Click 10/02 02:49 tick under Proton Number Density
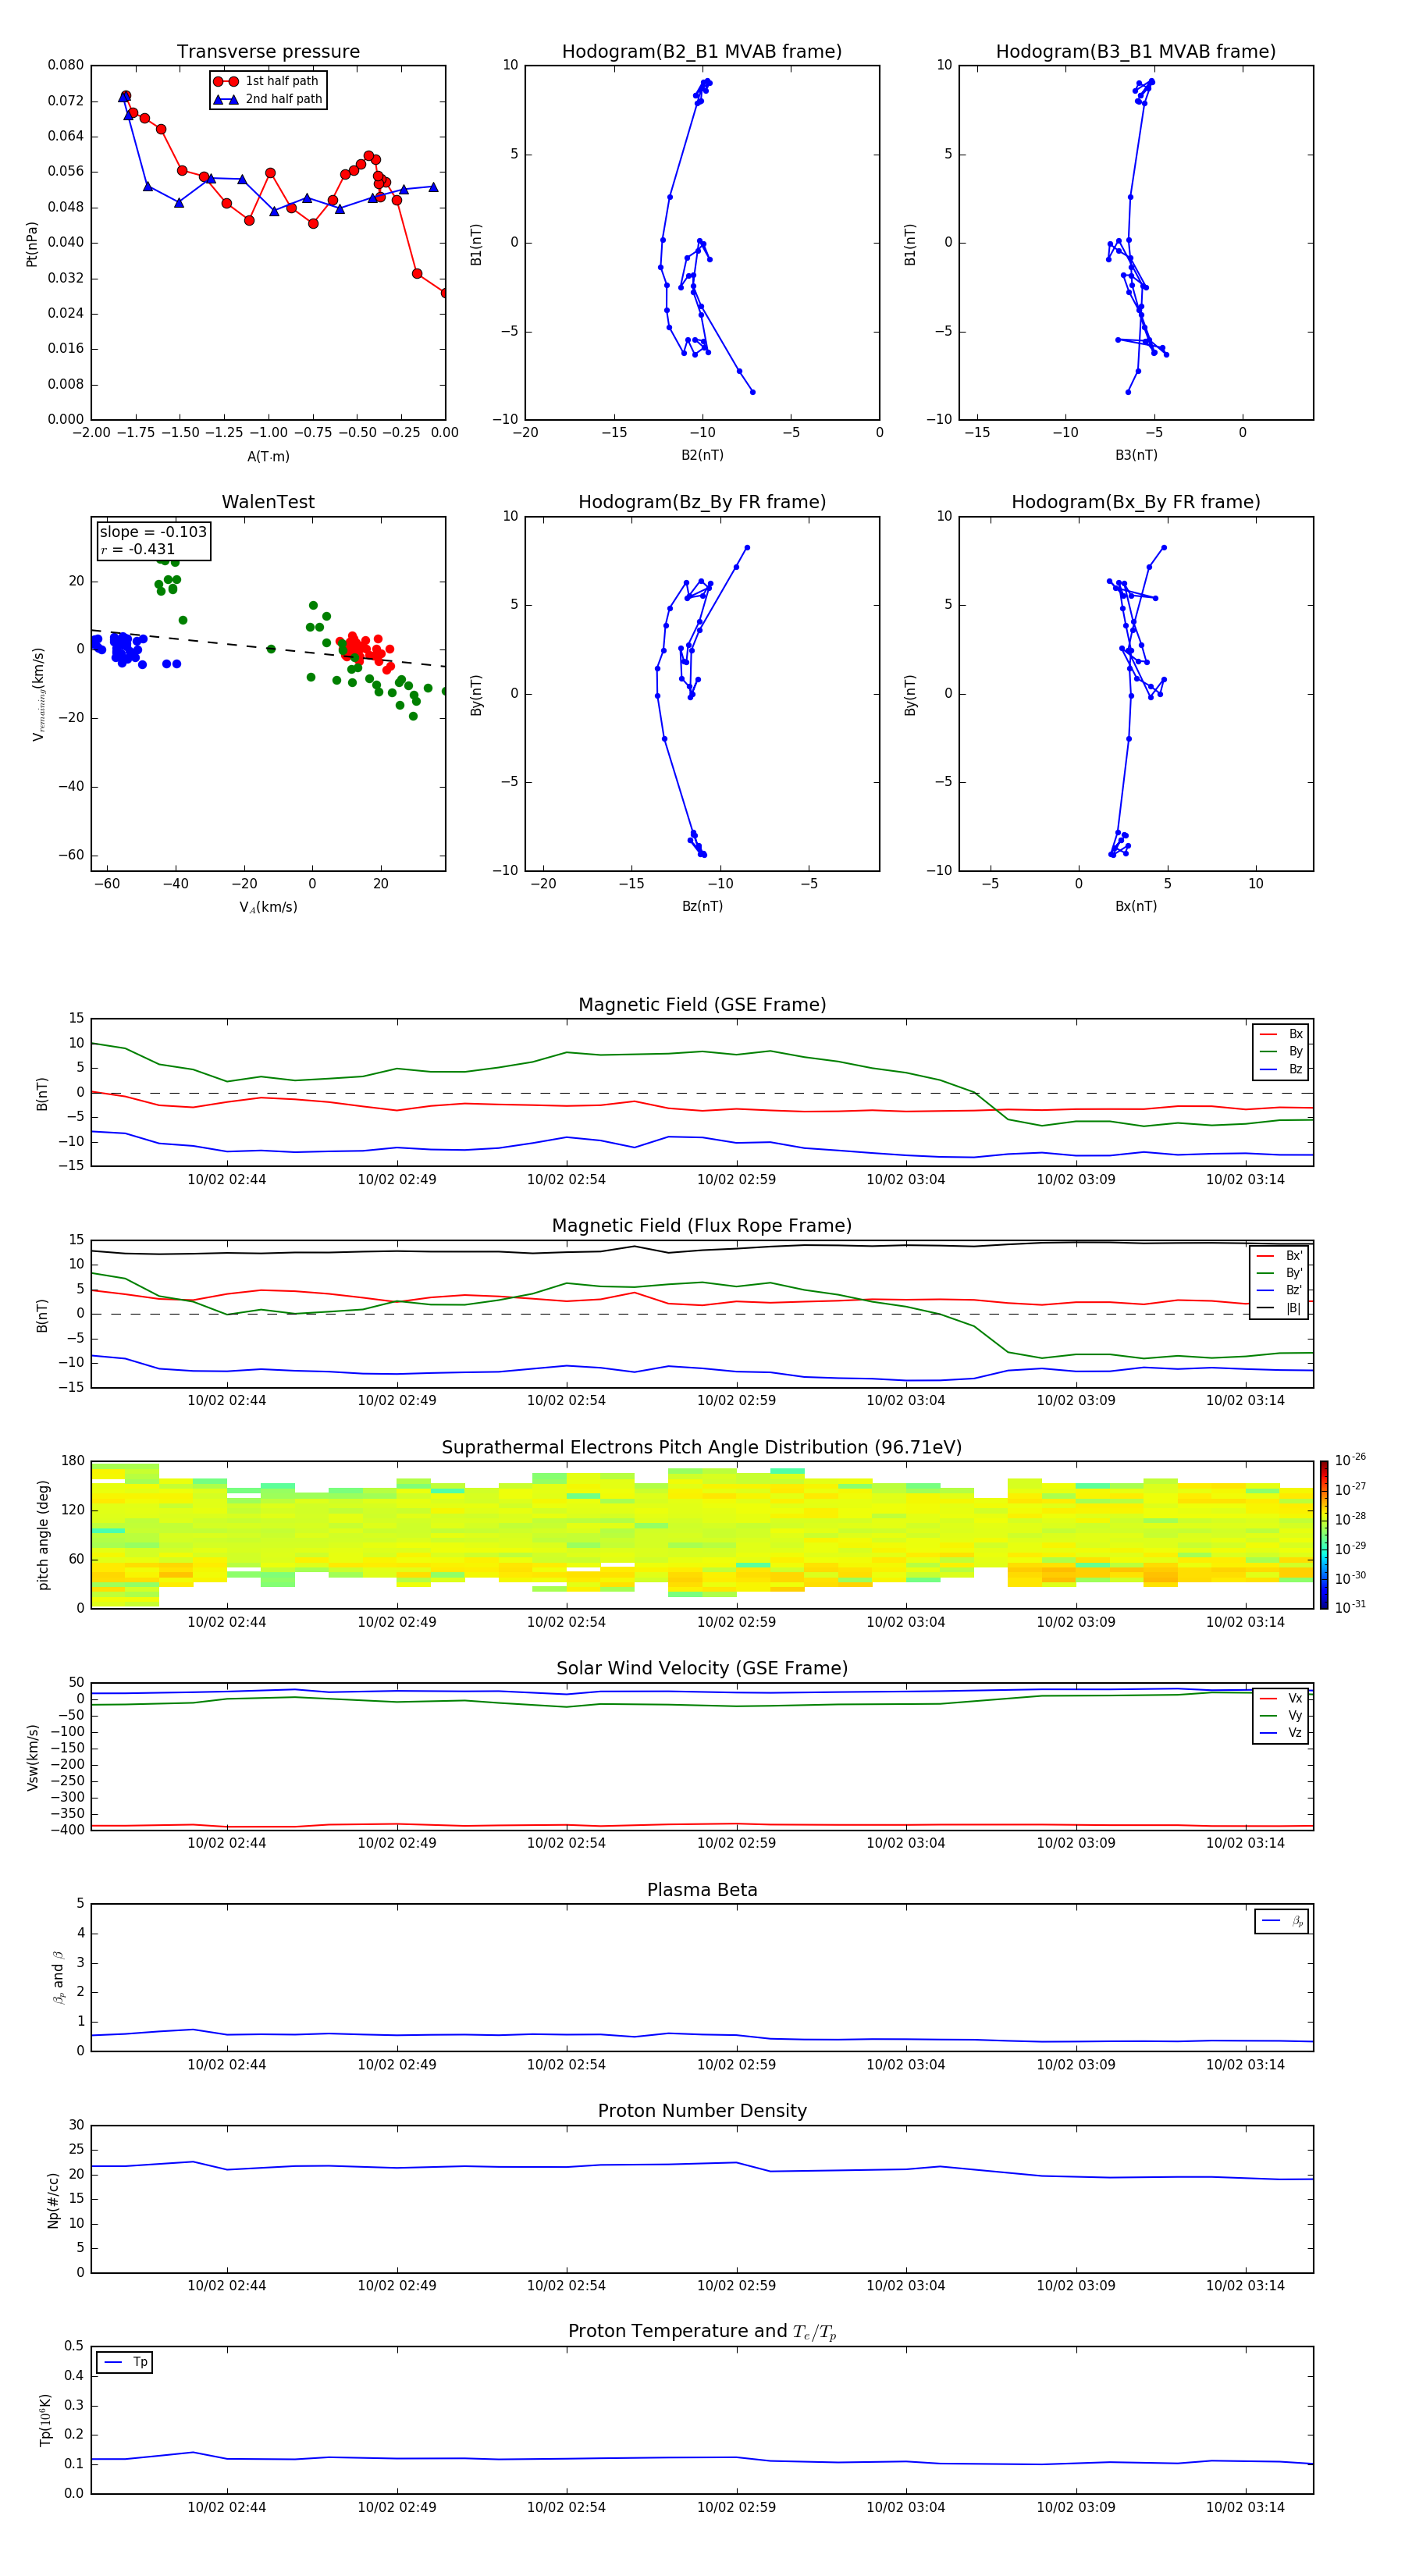The image size is (1405, 2576). point(397,2285)
